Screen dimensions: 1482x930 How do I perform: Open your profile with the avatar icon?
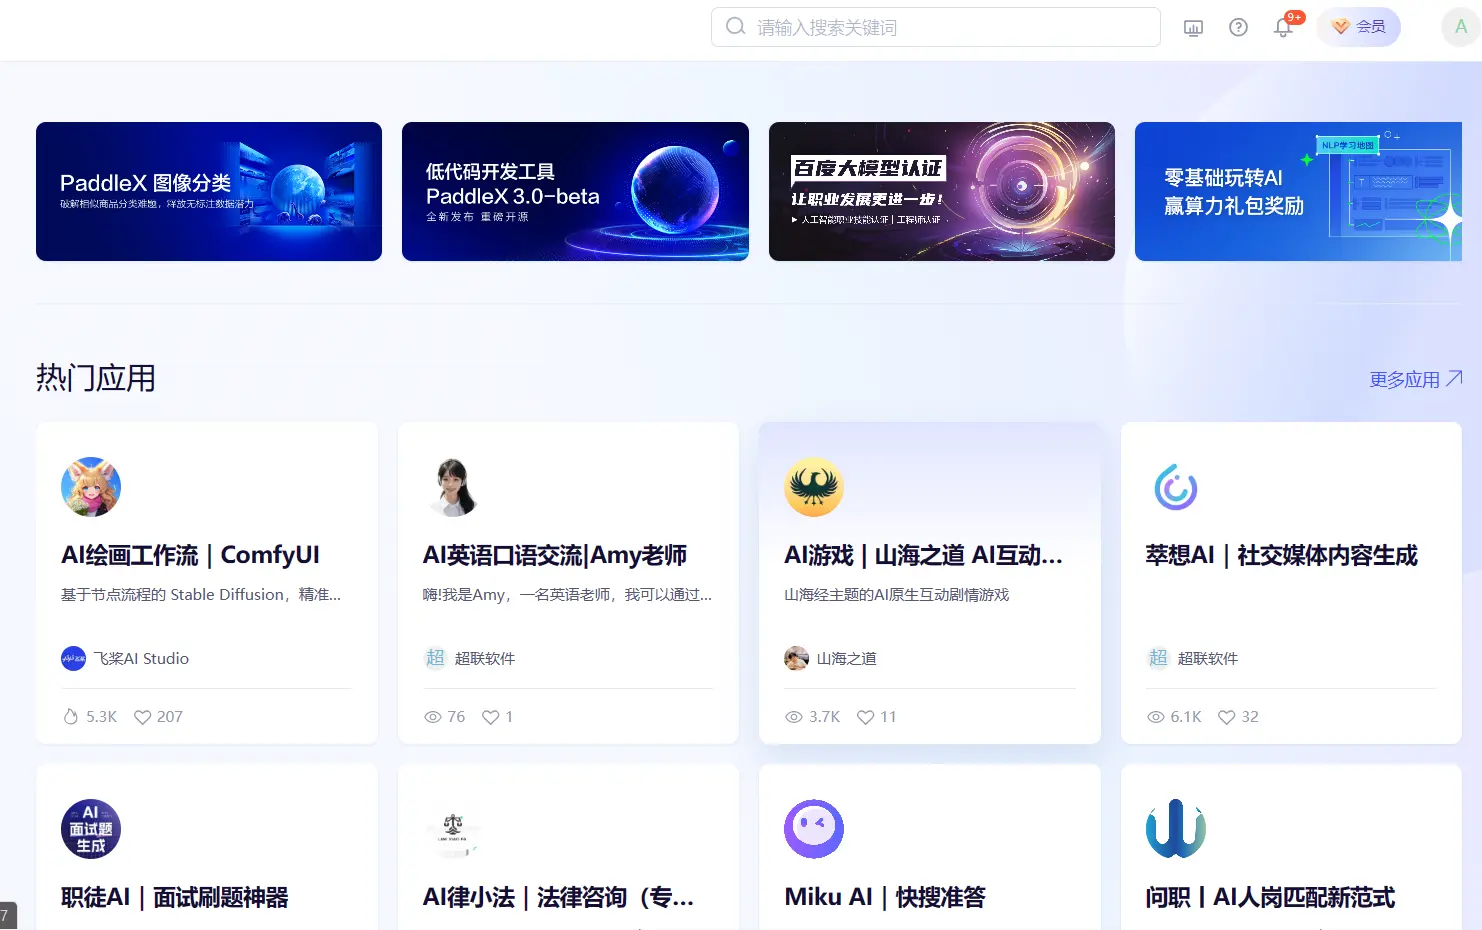click(1459, 27)
